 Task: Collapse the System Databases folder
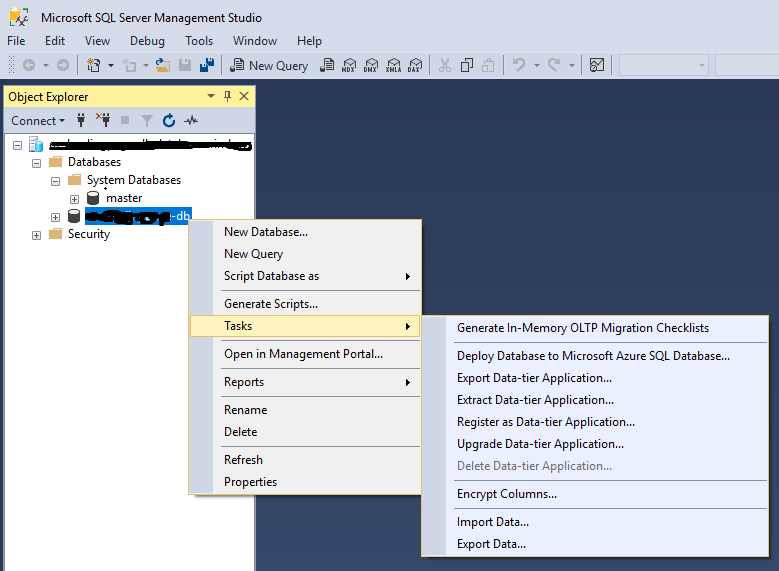[55, 181]
